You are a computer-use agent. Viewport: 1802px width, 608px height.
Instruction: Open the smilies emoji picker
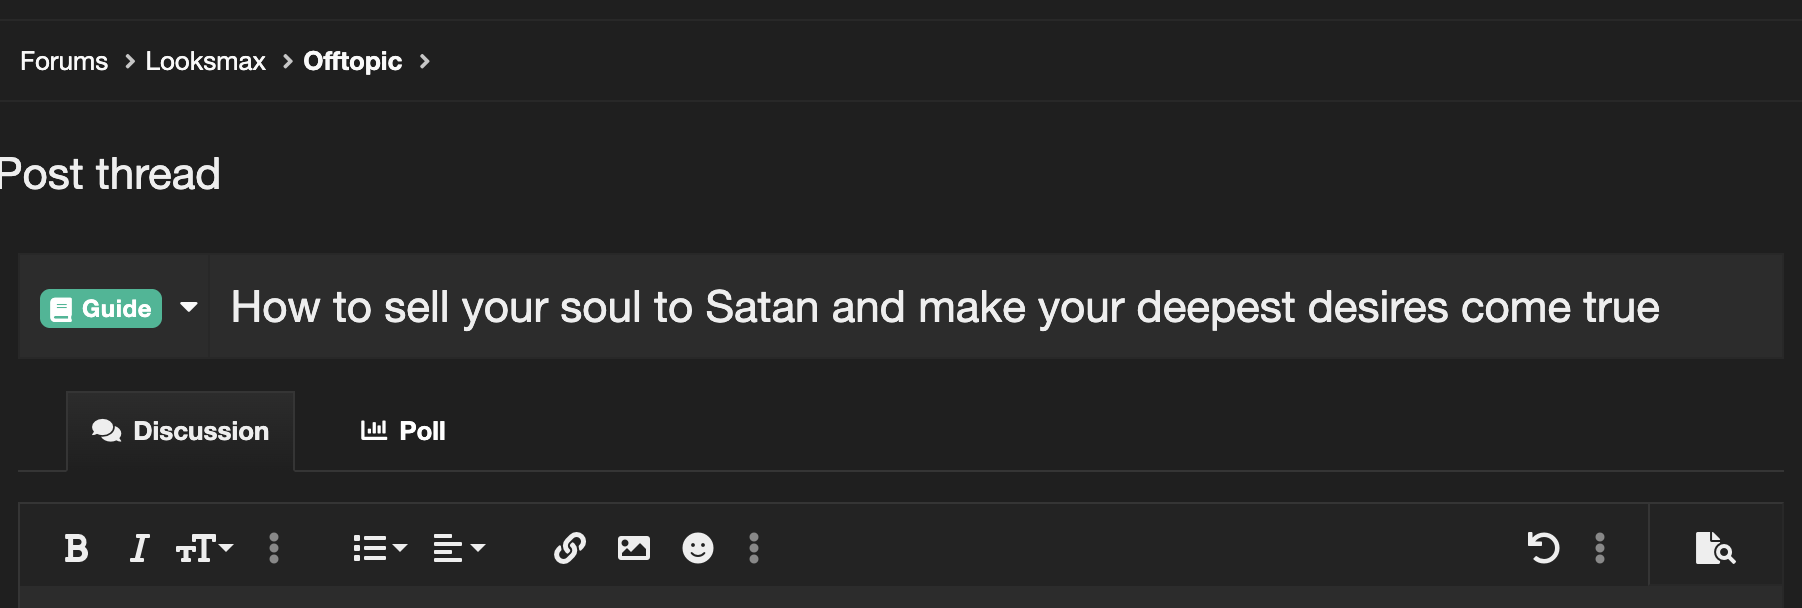click(x=698, y=548)
